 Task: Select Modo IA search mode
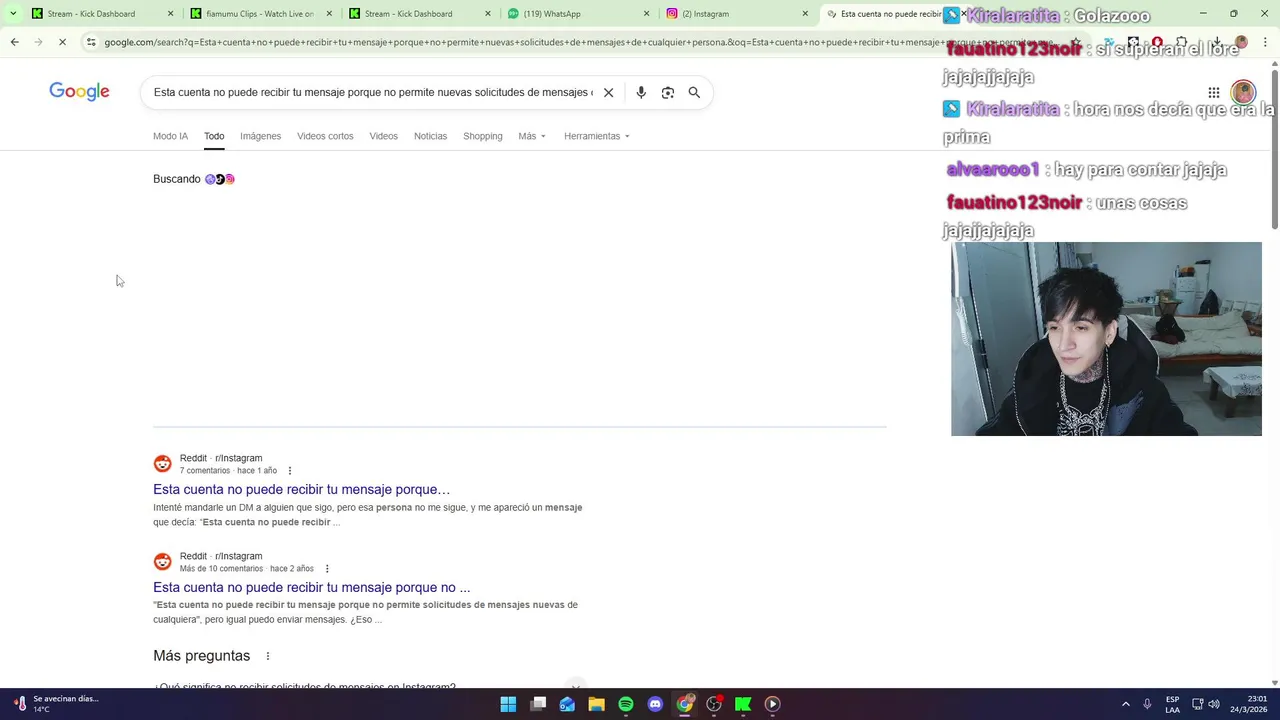[x=170, y=136]
